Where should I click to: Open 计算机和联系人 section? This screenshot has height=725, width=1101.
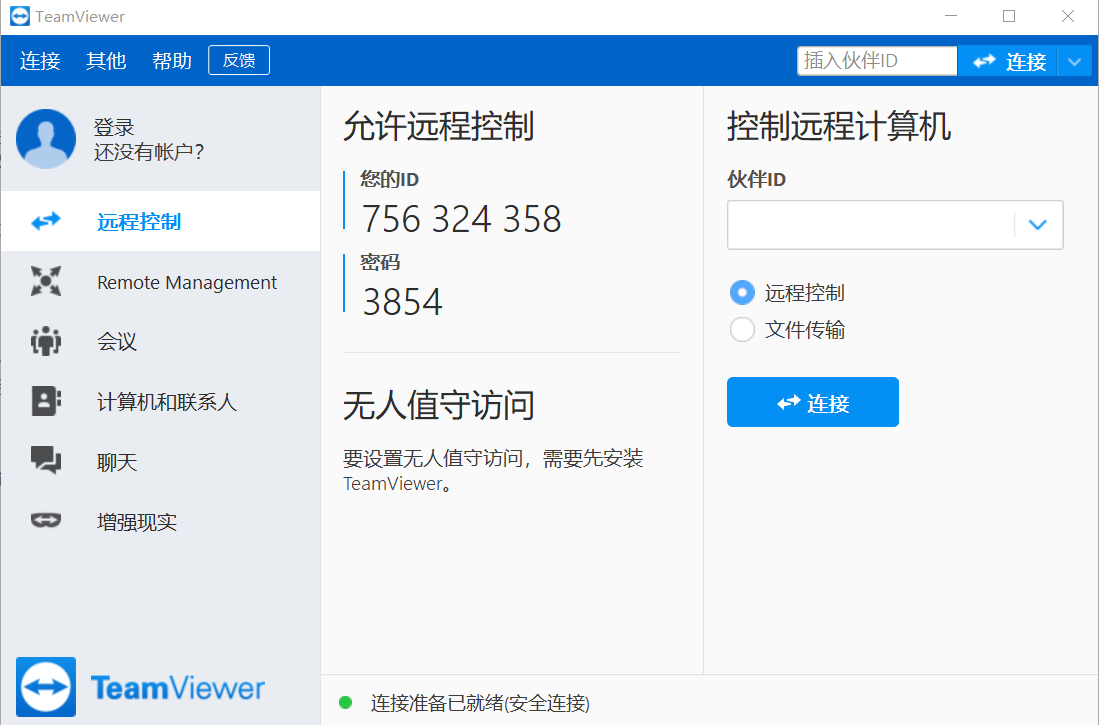click(161, 401)
